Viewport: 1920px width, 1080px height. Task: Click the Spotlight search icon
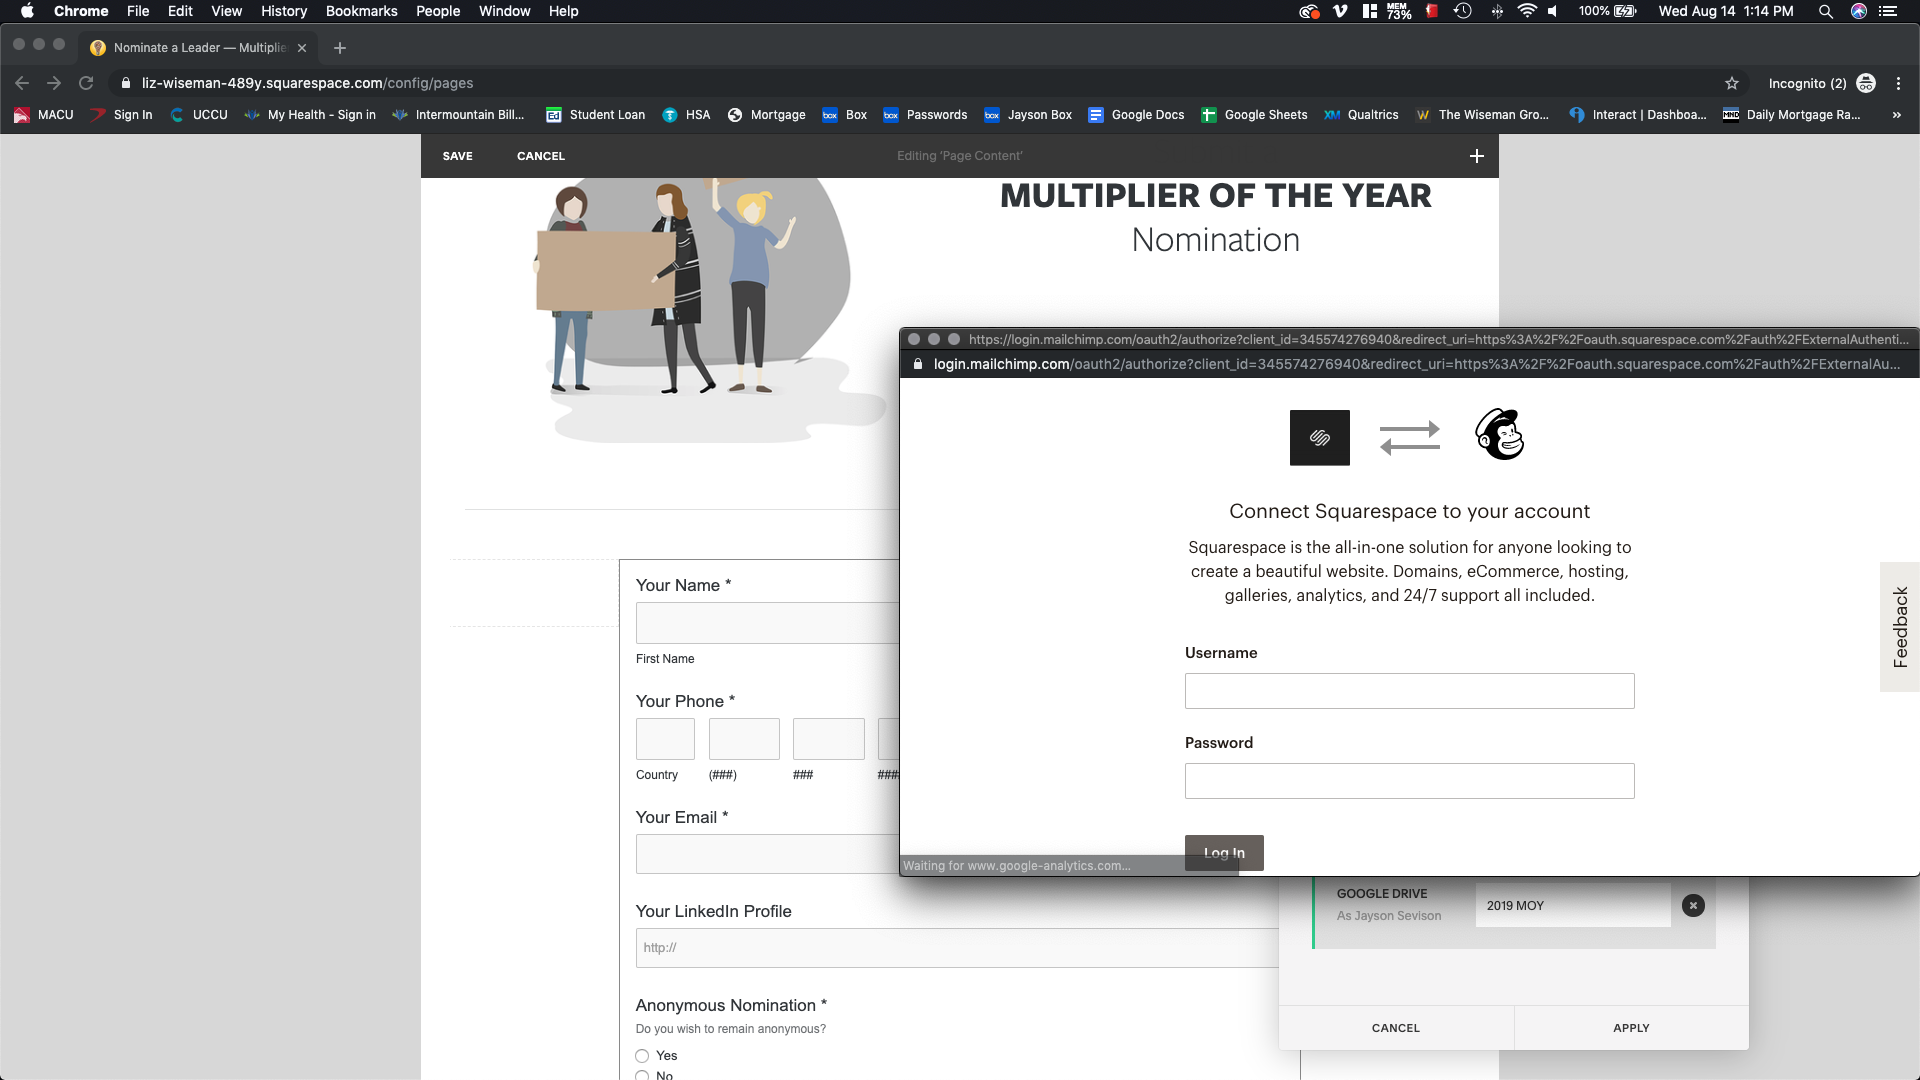(1825, 11)
